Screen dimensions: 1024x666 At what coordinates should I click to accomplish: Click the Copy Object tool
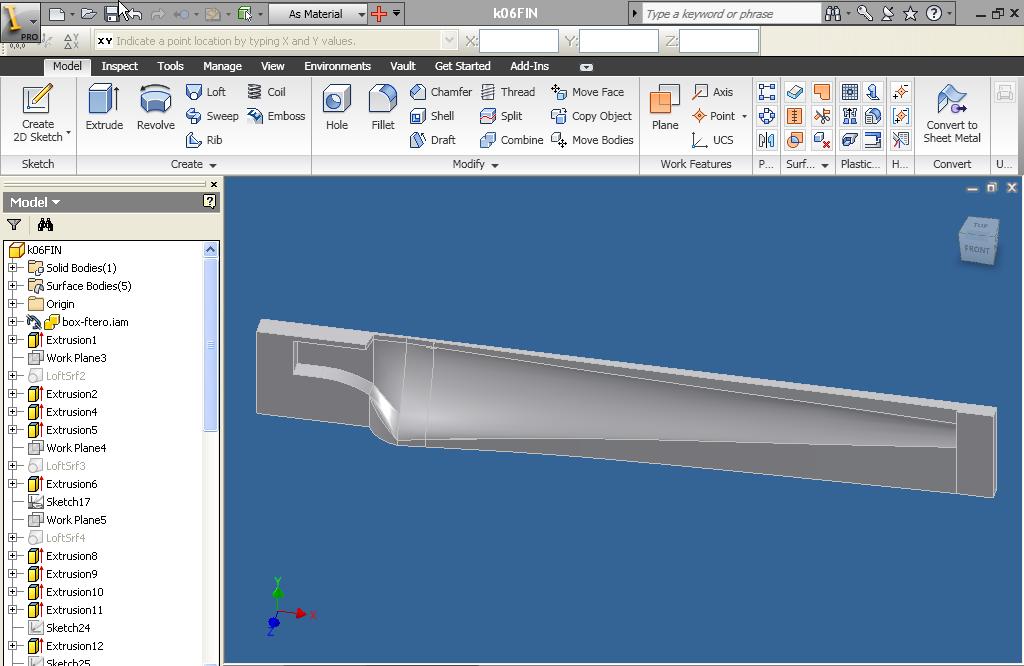[592, 116]
